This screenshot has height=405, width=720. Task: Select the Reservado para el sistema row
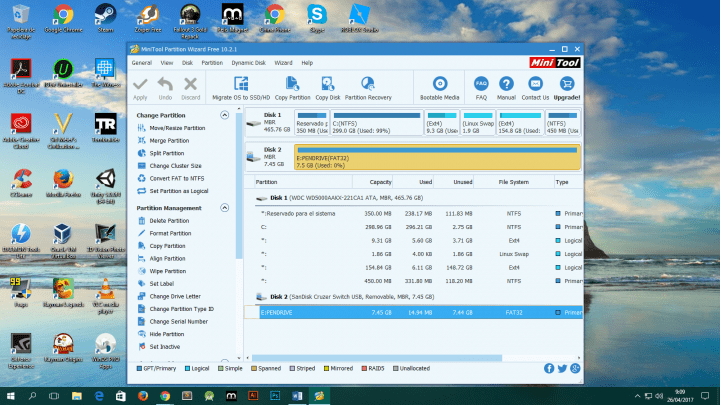coord(413,214)
